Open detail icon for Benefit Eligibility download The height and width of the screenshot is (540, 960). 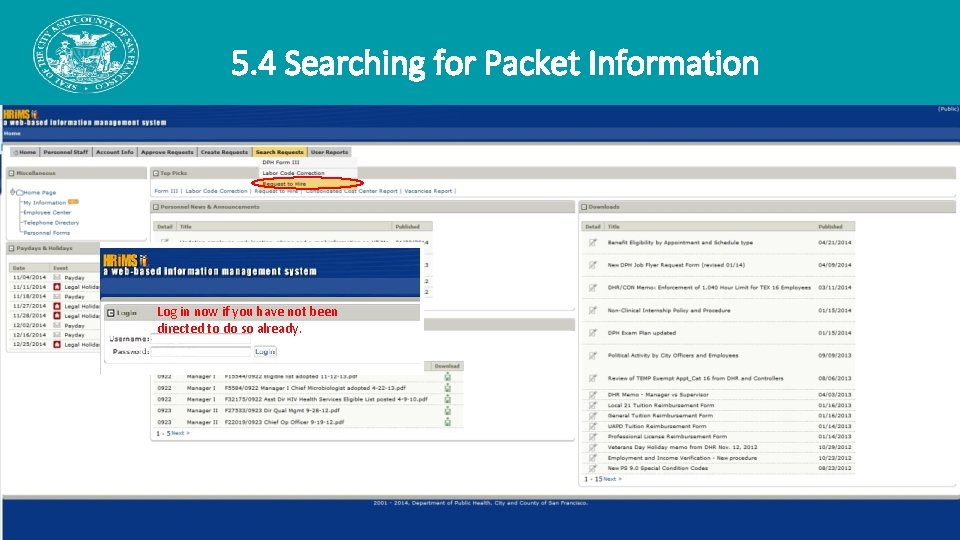click(593, 242)
